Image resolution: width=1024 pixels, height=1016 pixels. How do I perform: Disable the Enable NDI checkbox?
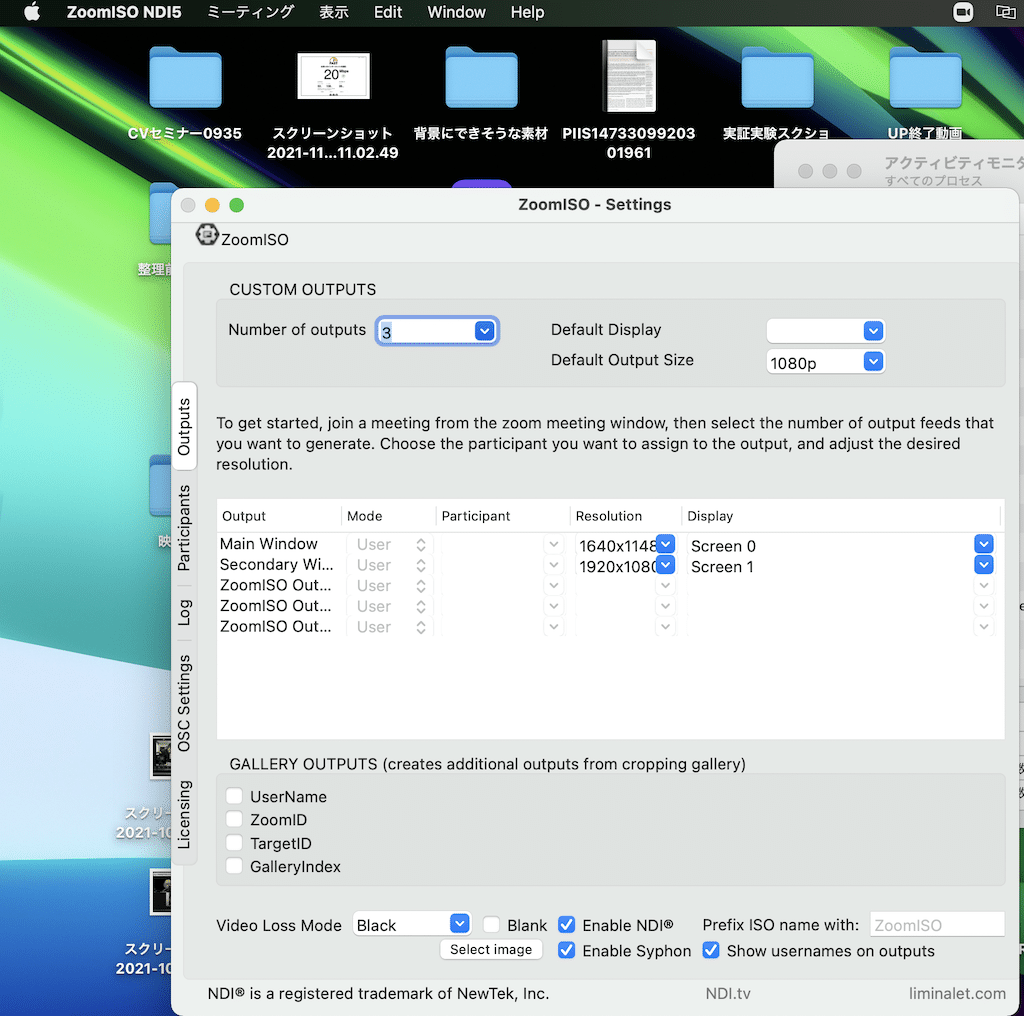pos(567,925)
